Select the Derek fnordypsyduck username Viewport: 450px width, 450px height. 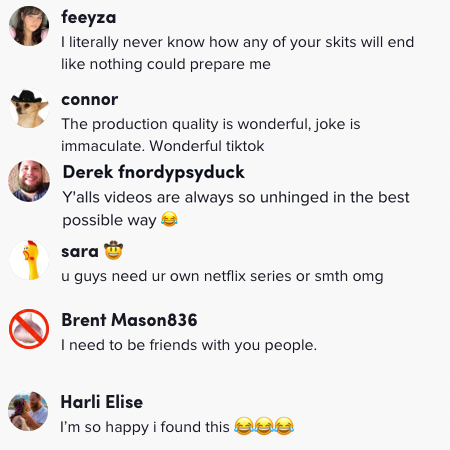[x=154, y=173]
